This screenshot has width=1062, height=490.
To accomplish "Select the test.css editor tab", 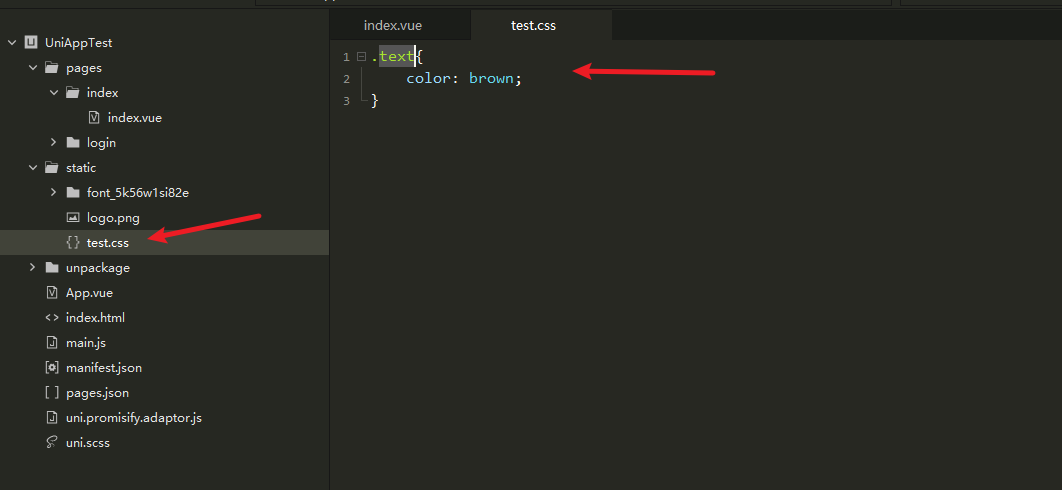I will pos(534,26).
